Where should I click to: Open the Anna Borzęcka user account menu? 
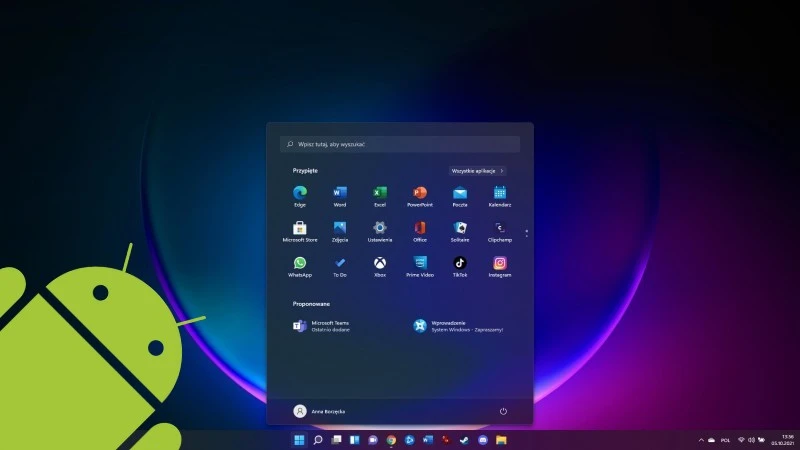[x=319, y=411]
